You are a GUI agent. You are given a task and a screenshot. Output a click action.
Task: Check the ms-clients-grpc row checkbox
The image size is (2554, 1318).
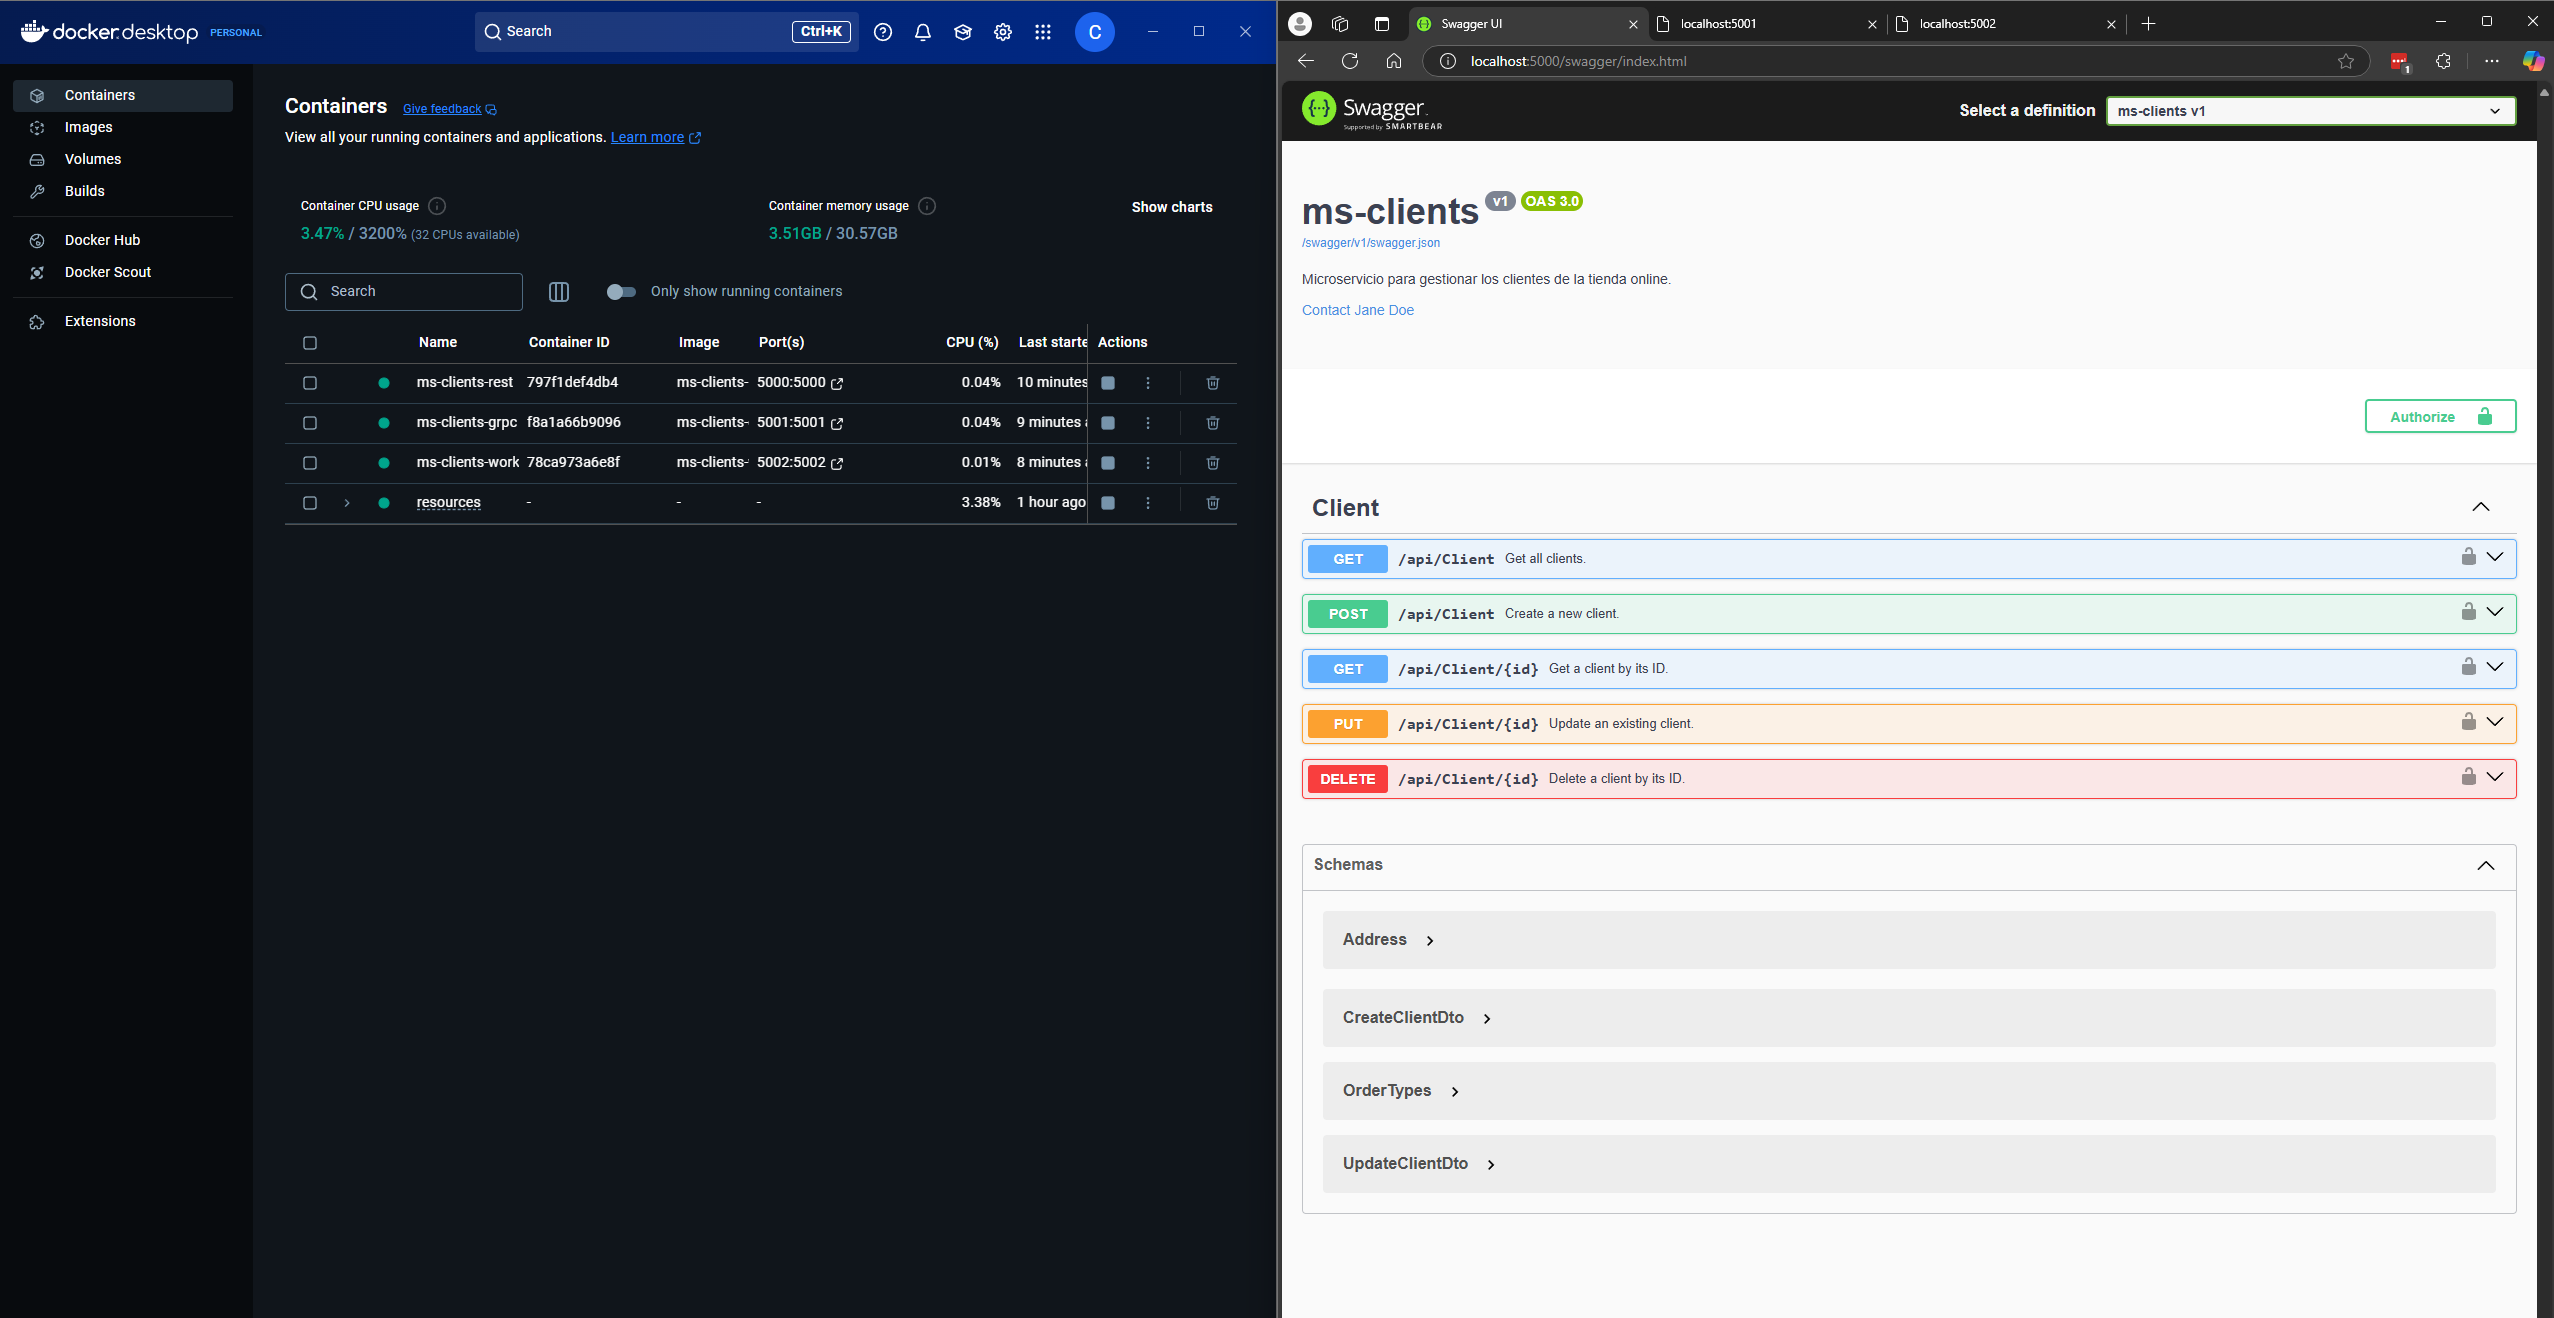(310, 423)
